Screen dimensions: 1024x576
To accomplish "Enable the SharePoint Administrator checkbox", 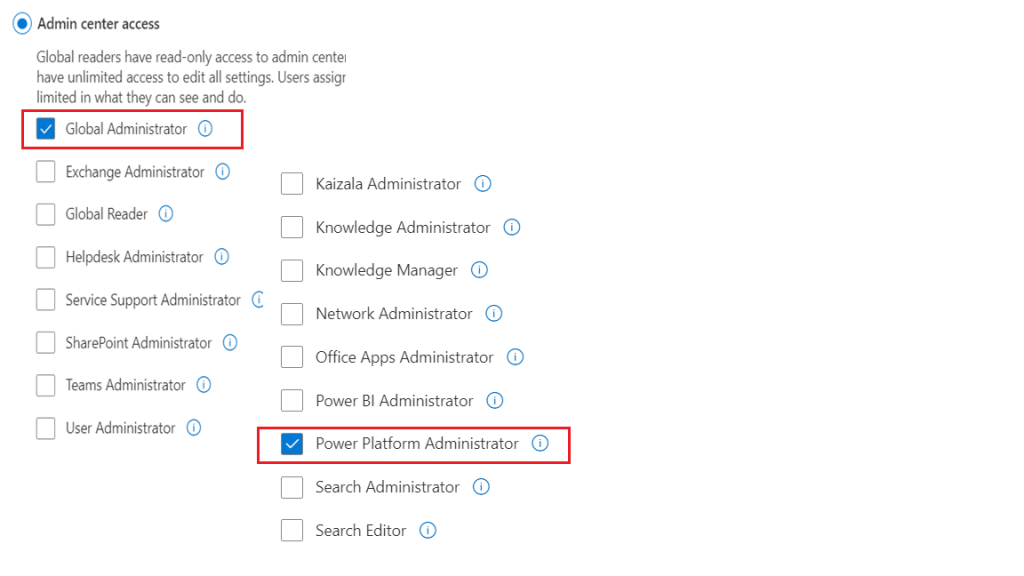I will pos(46,343).
